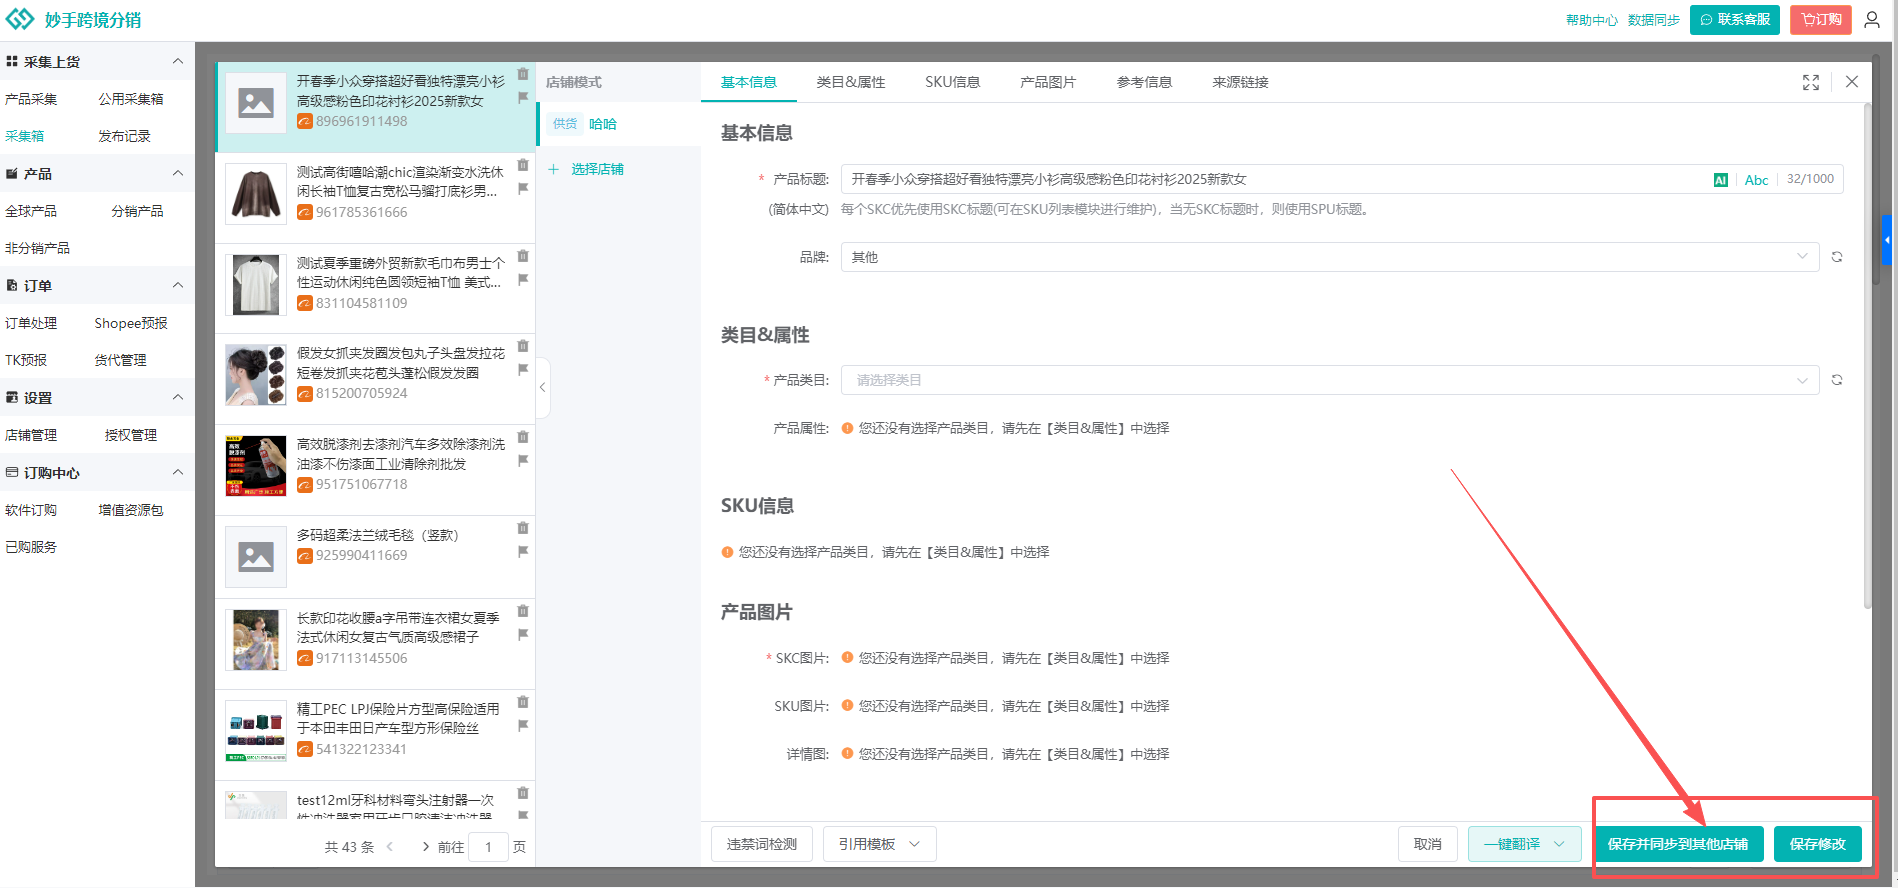Expand the 引用模板 template dropdown
This screenshot has height=888, width=1898.
[879, 844]
